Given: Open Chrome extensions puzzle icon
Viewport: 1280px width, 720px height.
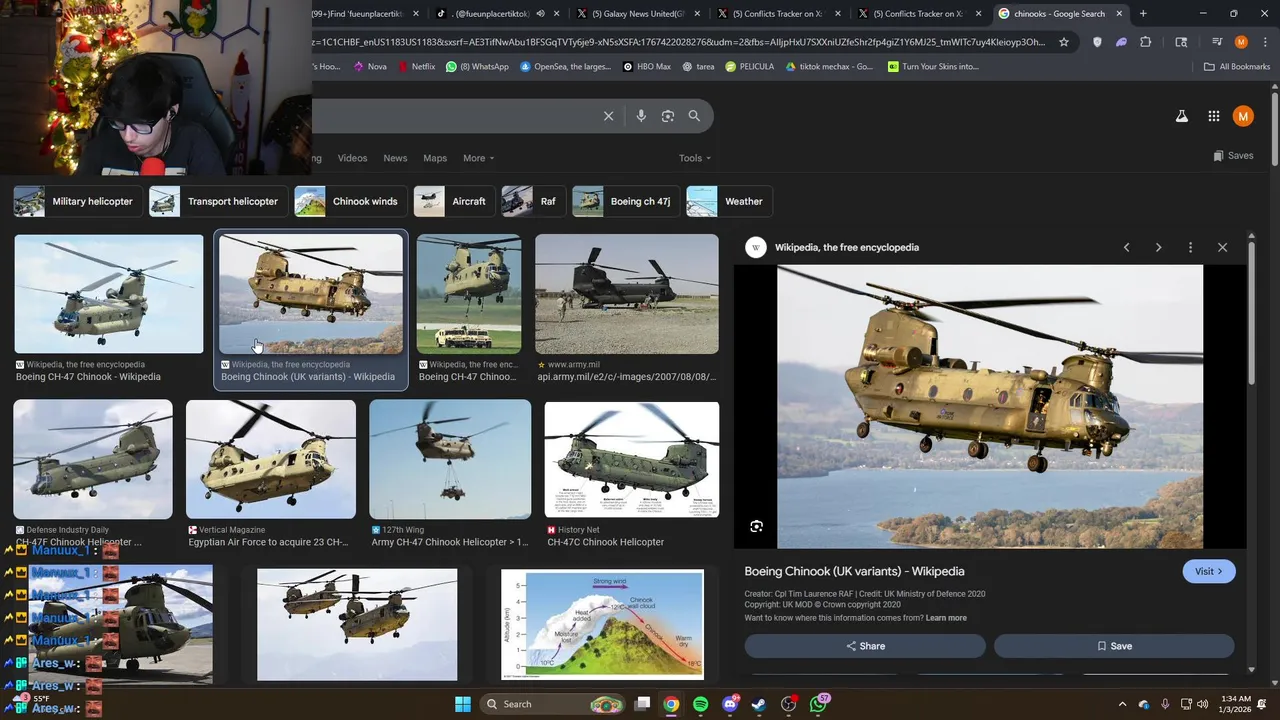Looking at the screenshot, I should tap(1146, 42).
